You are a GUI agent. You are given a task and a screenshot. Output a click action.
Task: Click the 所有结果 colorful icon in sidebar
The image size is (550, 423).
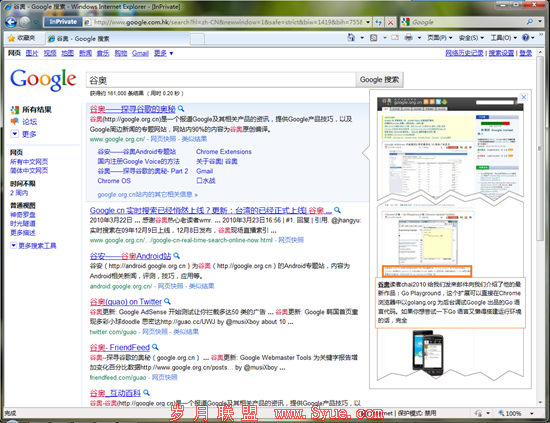[x=15, y=110]
